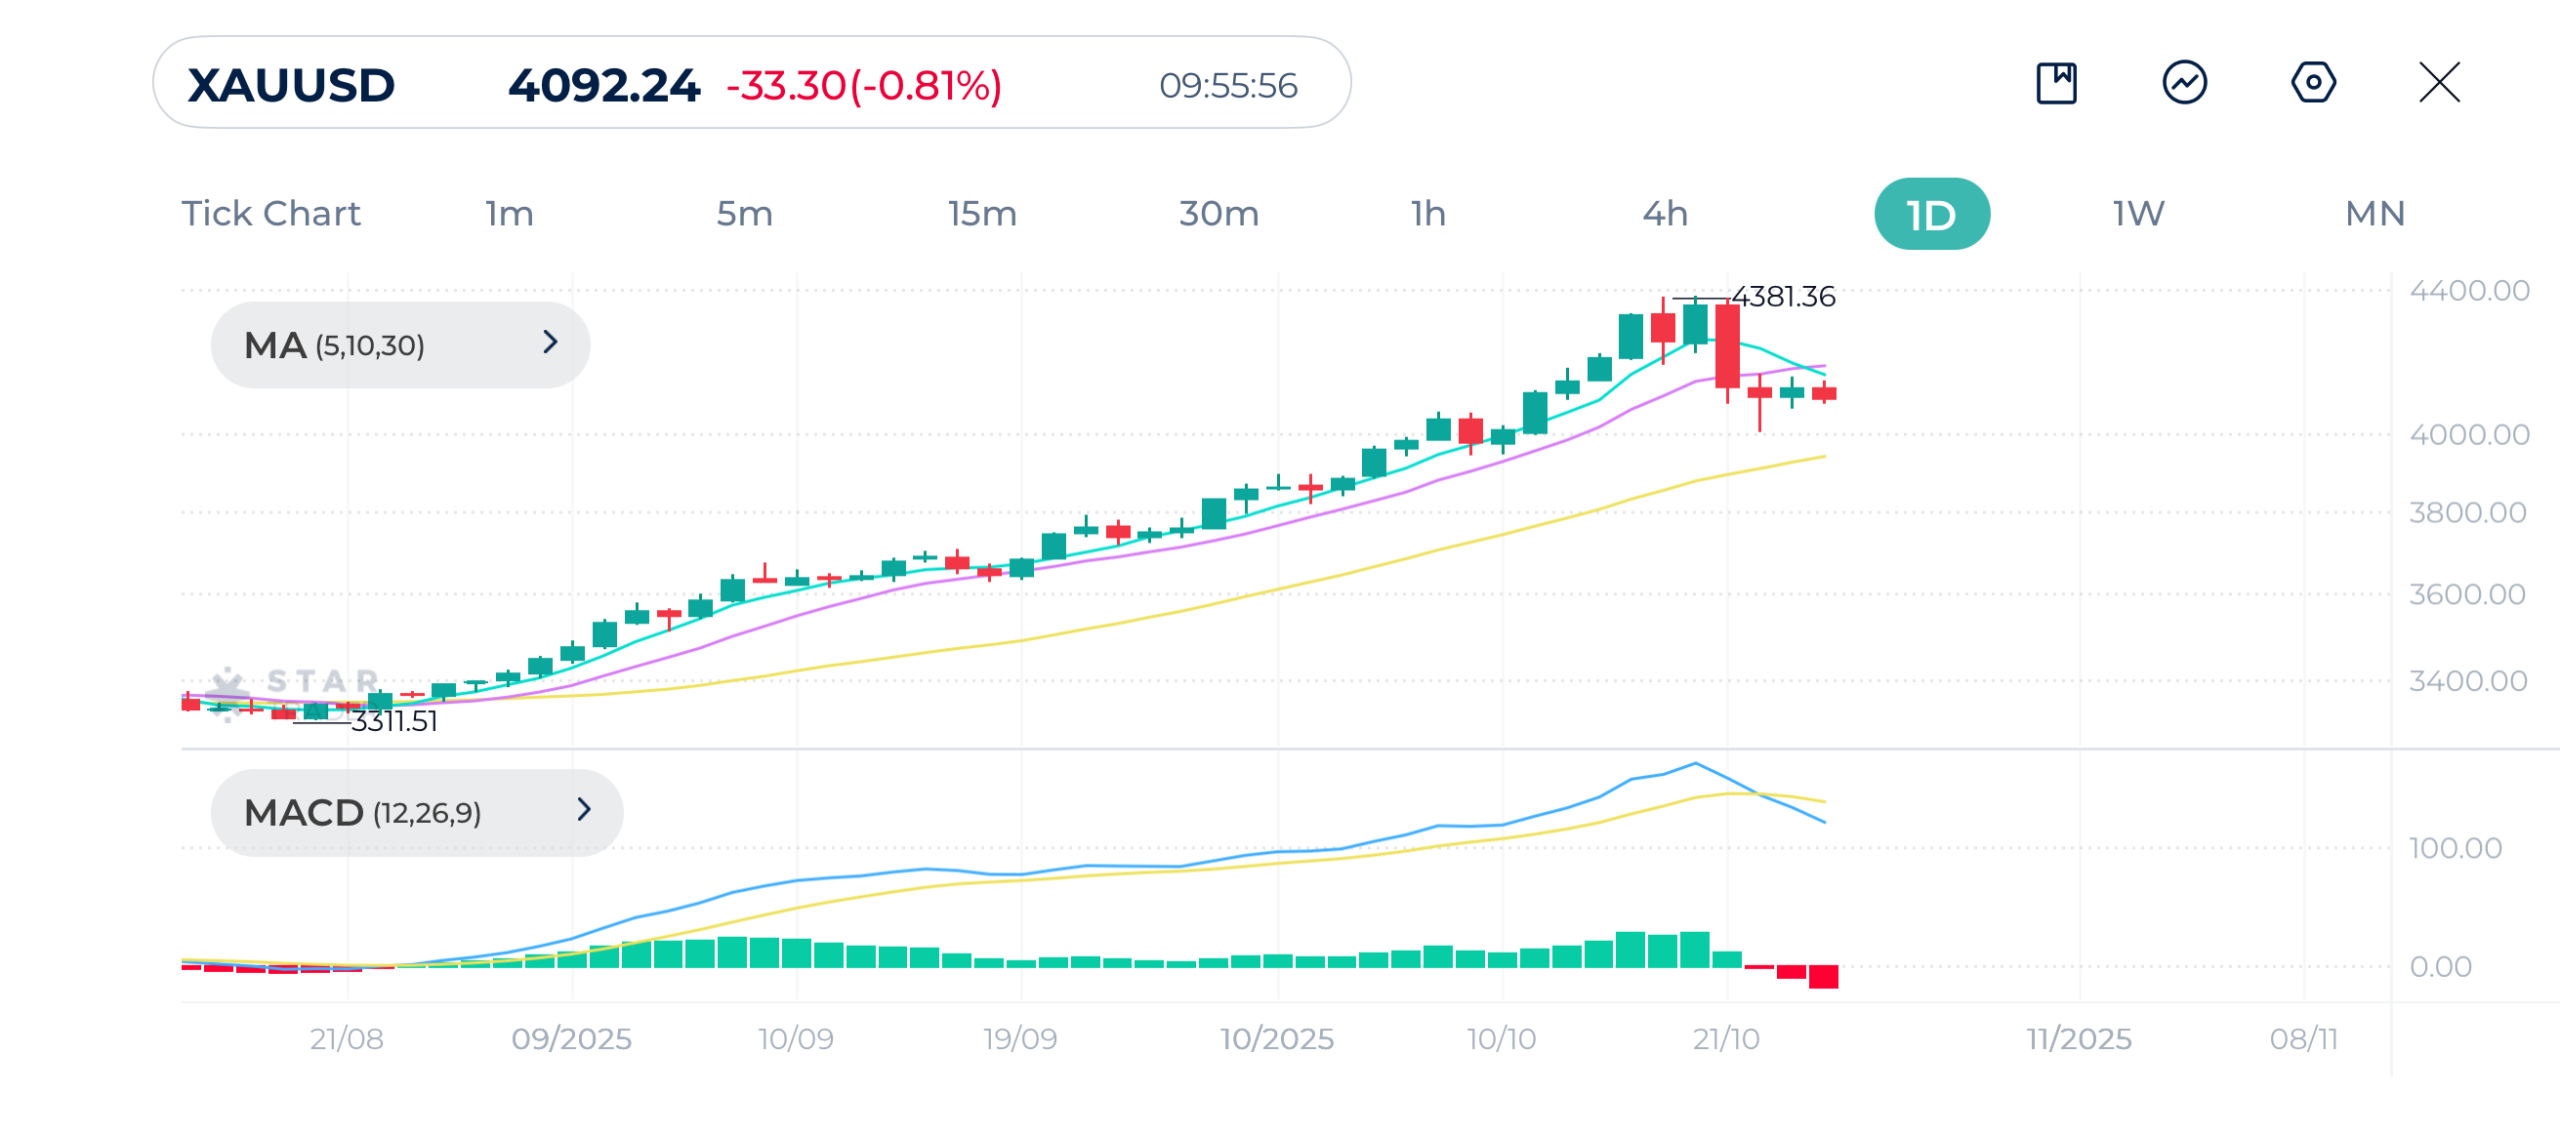Click the save chart bookmark icon
2560x1136 pixels.
(x=2056, y=83)
